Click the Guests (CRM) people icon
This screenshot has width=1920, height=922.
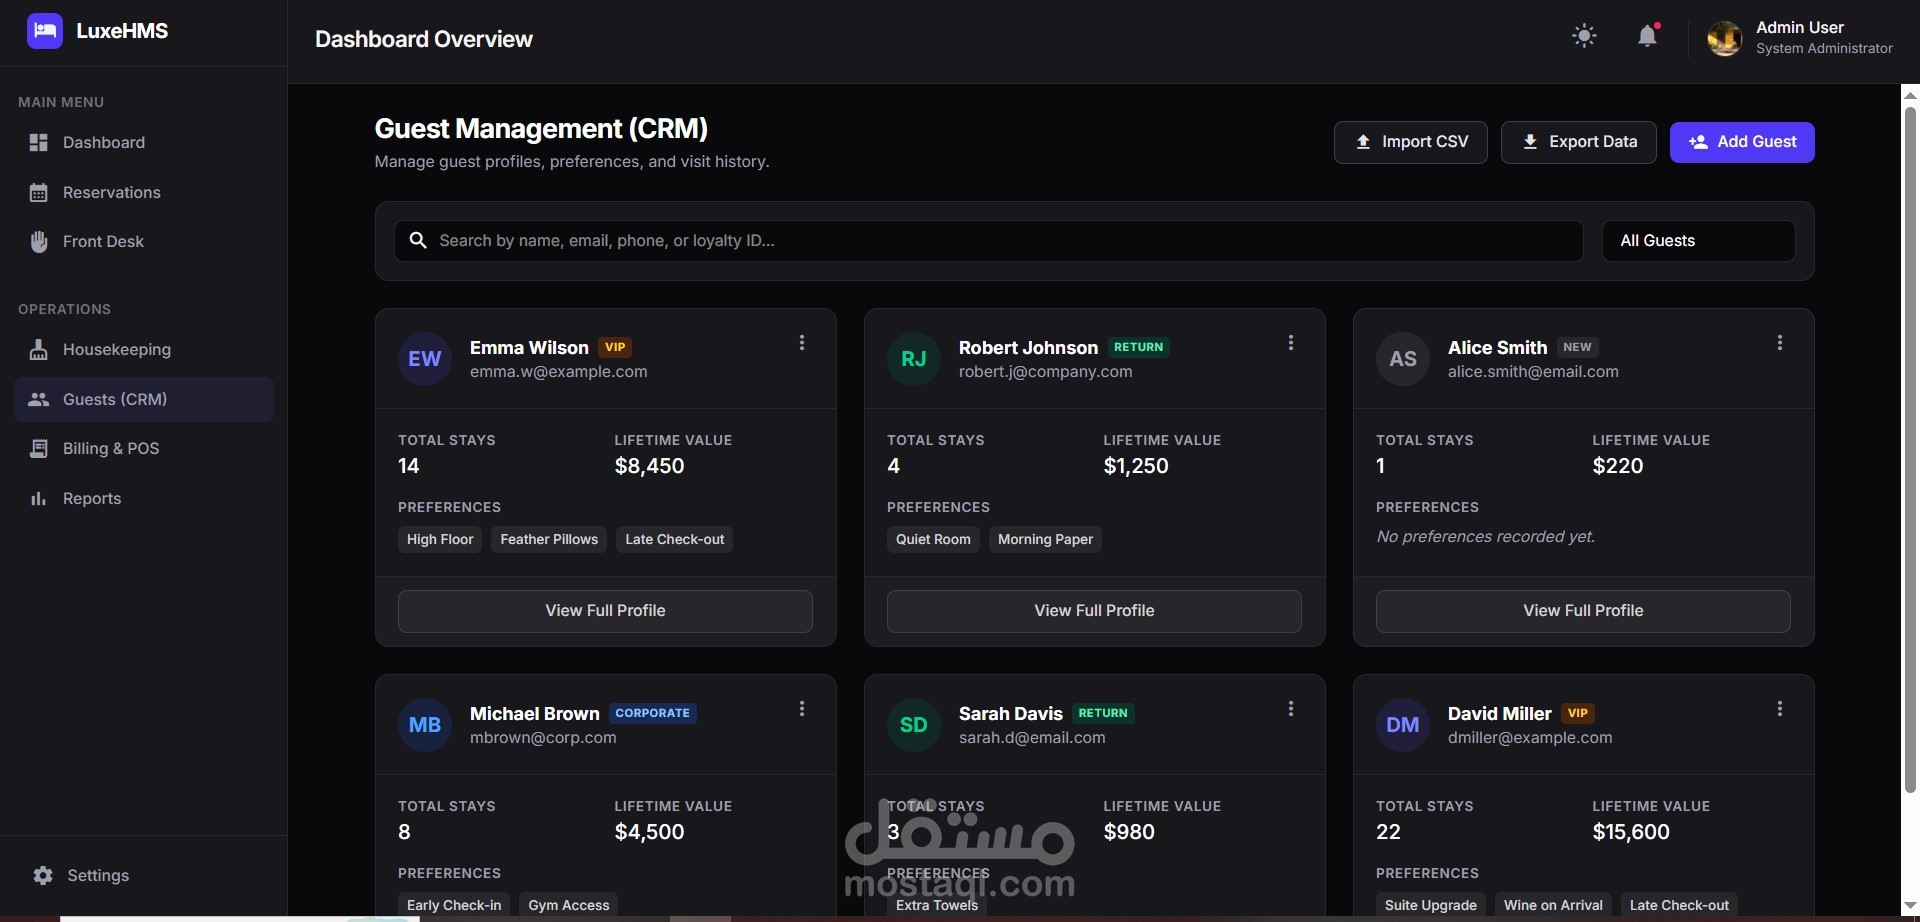[39, 399]
